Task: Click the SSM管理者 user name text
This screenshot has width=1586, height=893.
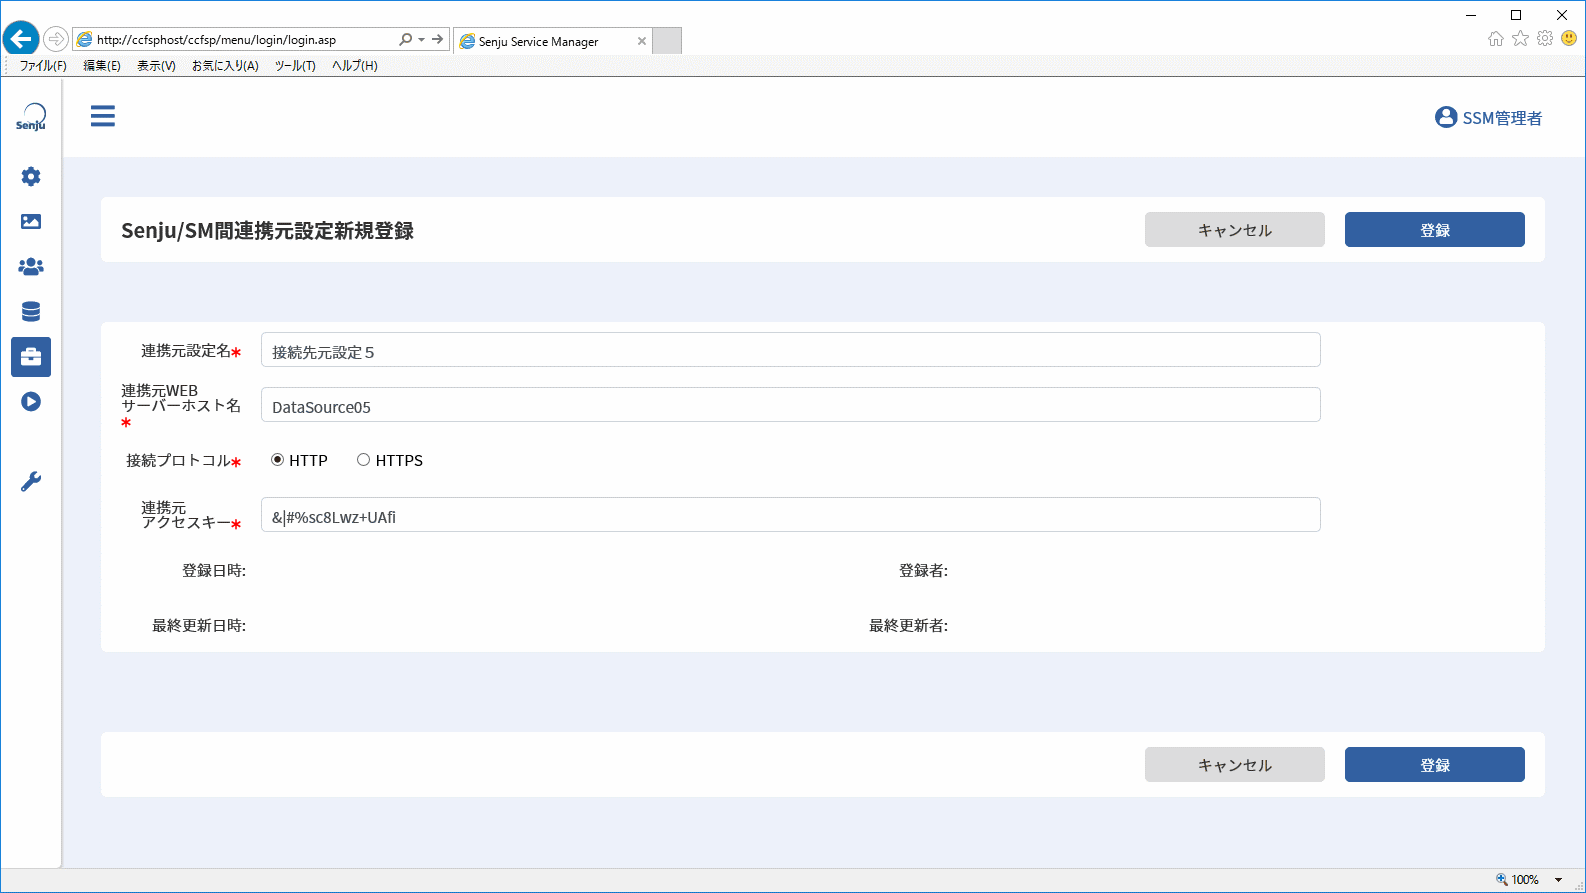Action: [x=1502, y=118]
